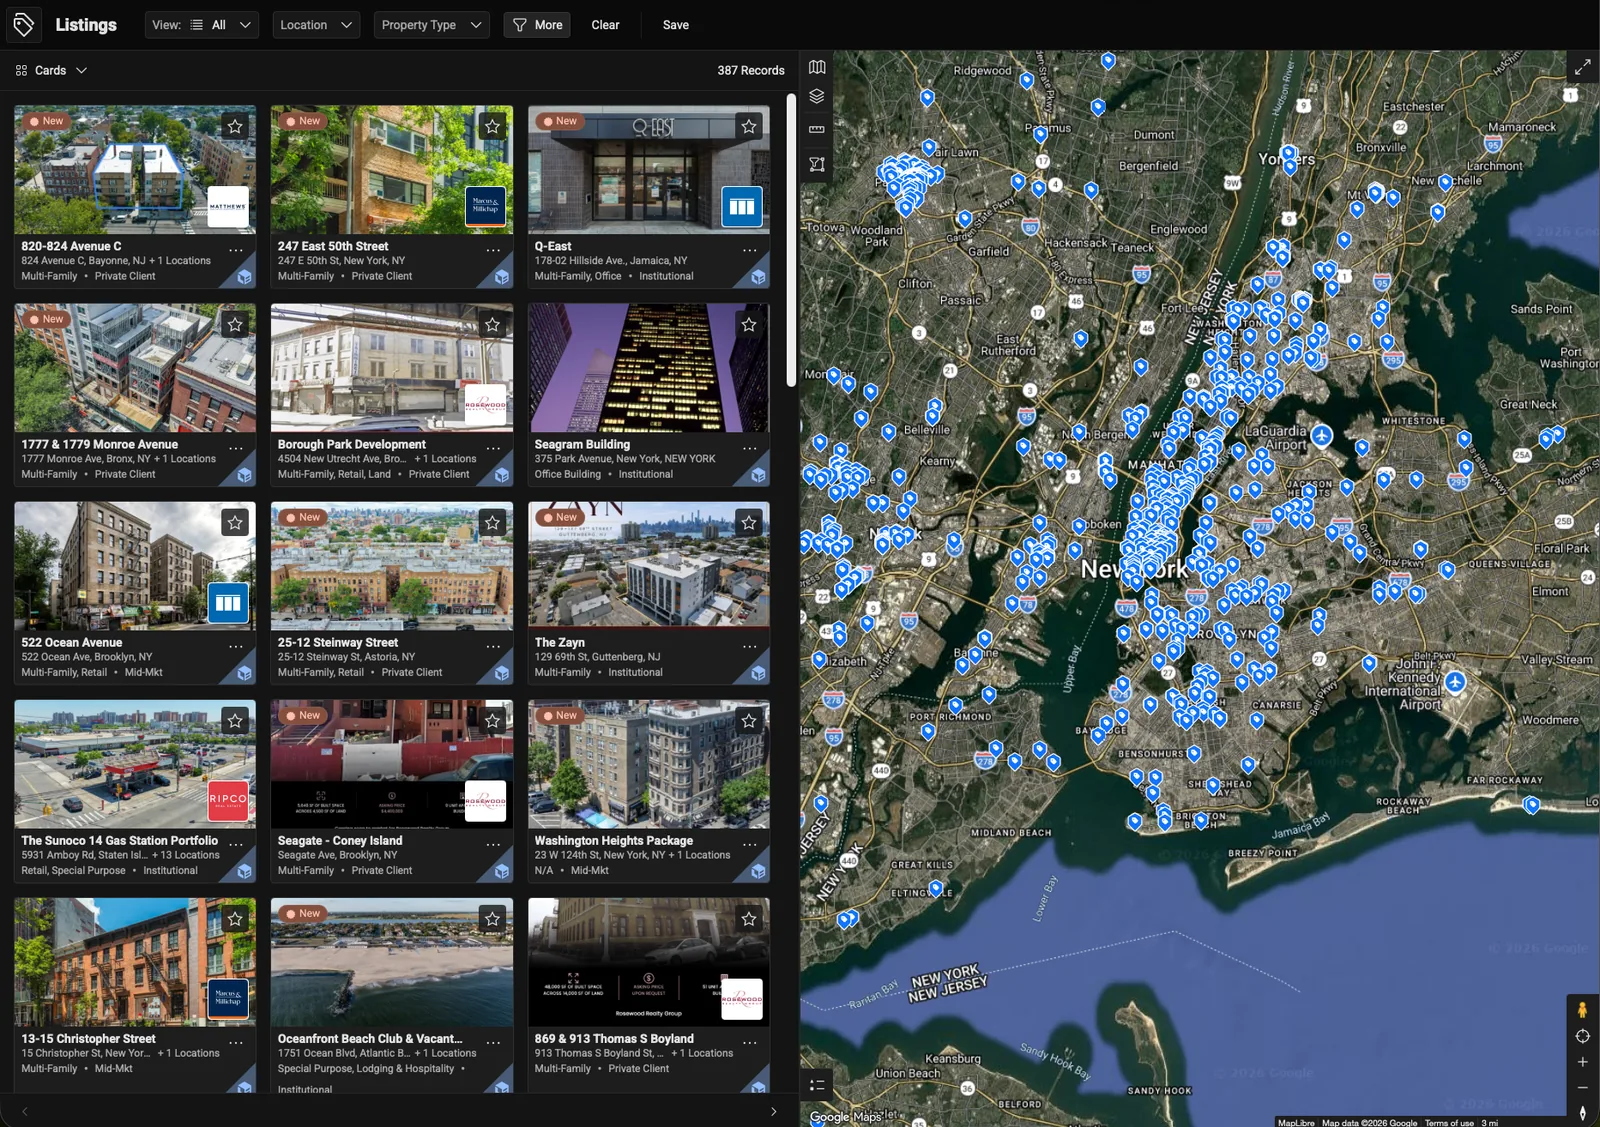The width and height of the screenshot is (1600, 1127).
Task: Select the ruler measure tool
Action: click(x=817, y=130)
